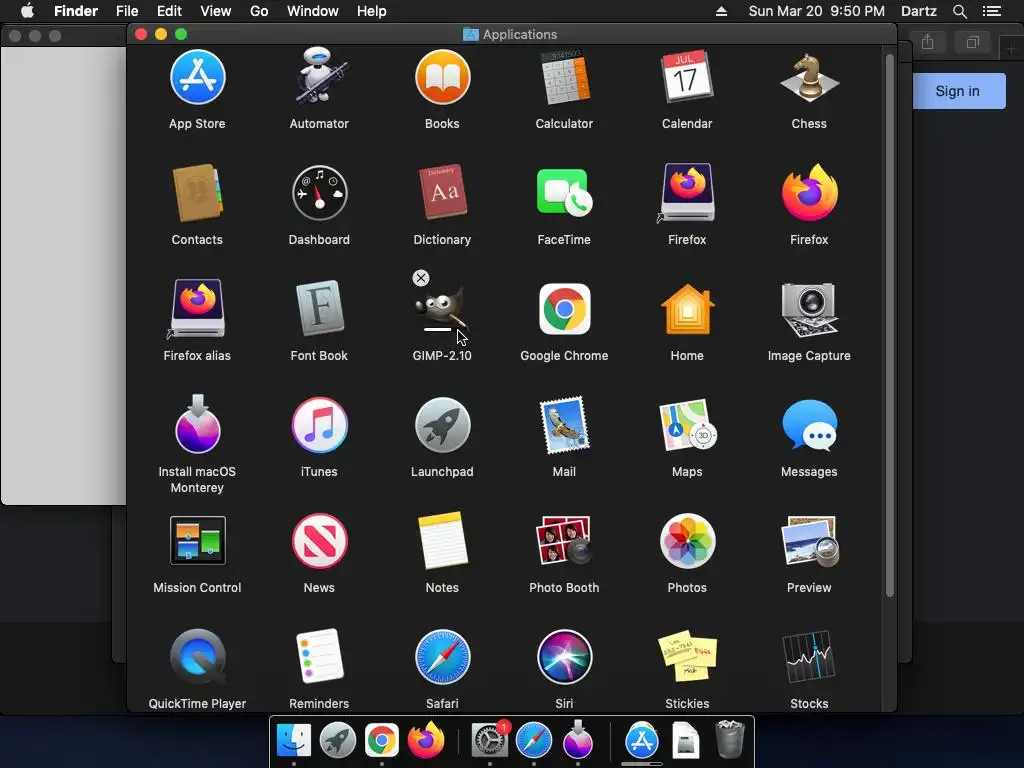The image size is (1024, 768).
Task: Click the Siri app icon
Action: coord(564,657)
